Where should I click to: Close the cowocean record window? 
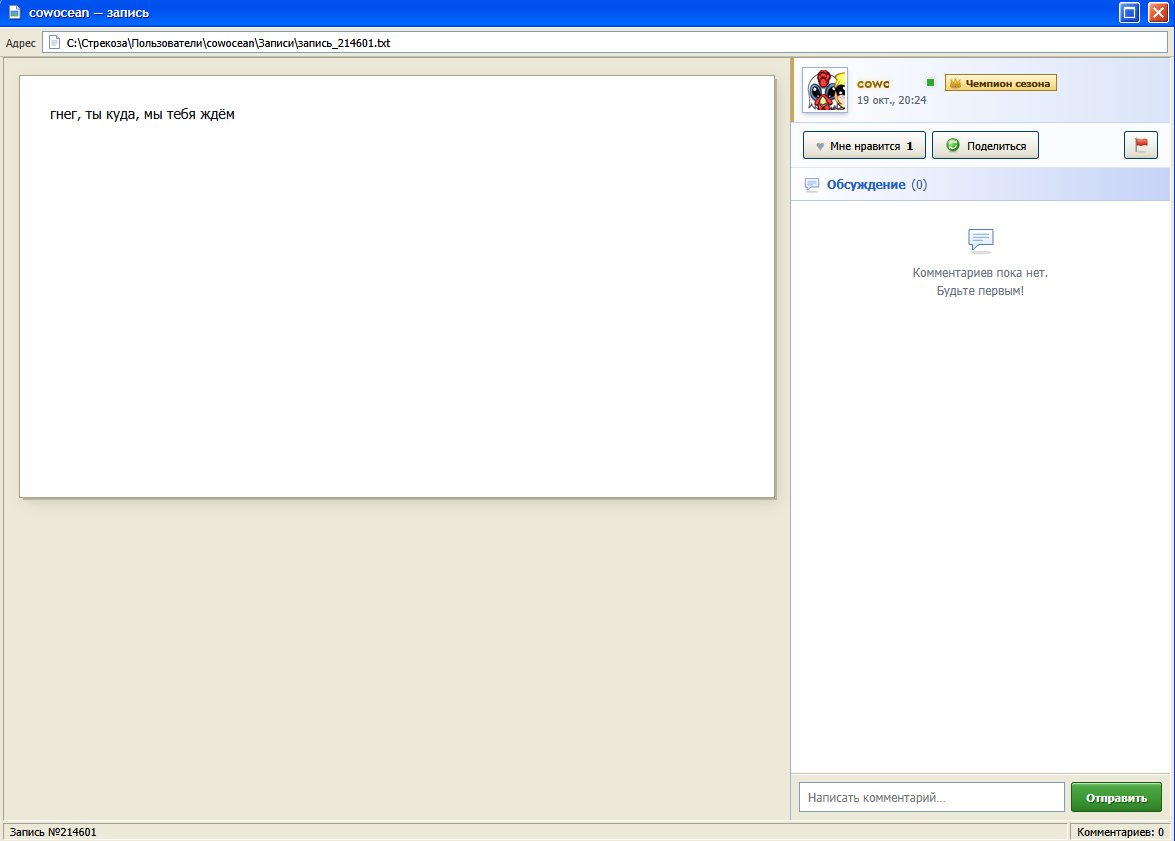(x=1158, y=13)
